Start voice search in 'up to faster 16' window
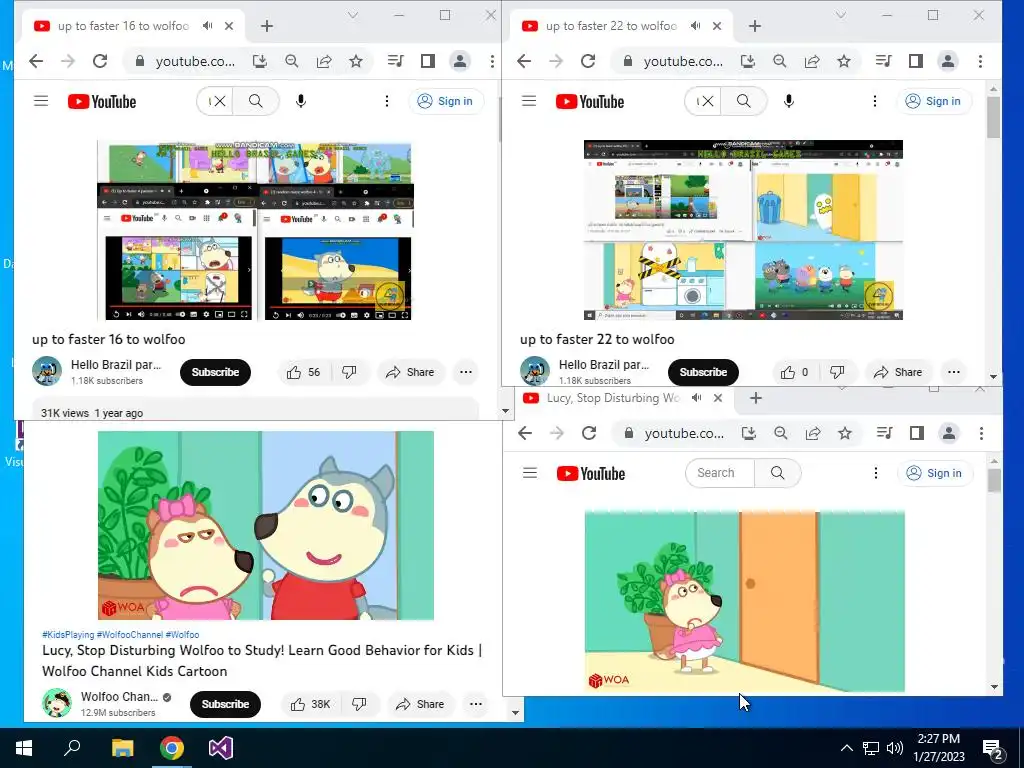The image size is (1024, 768). (x=301, y=101)
